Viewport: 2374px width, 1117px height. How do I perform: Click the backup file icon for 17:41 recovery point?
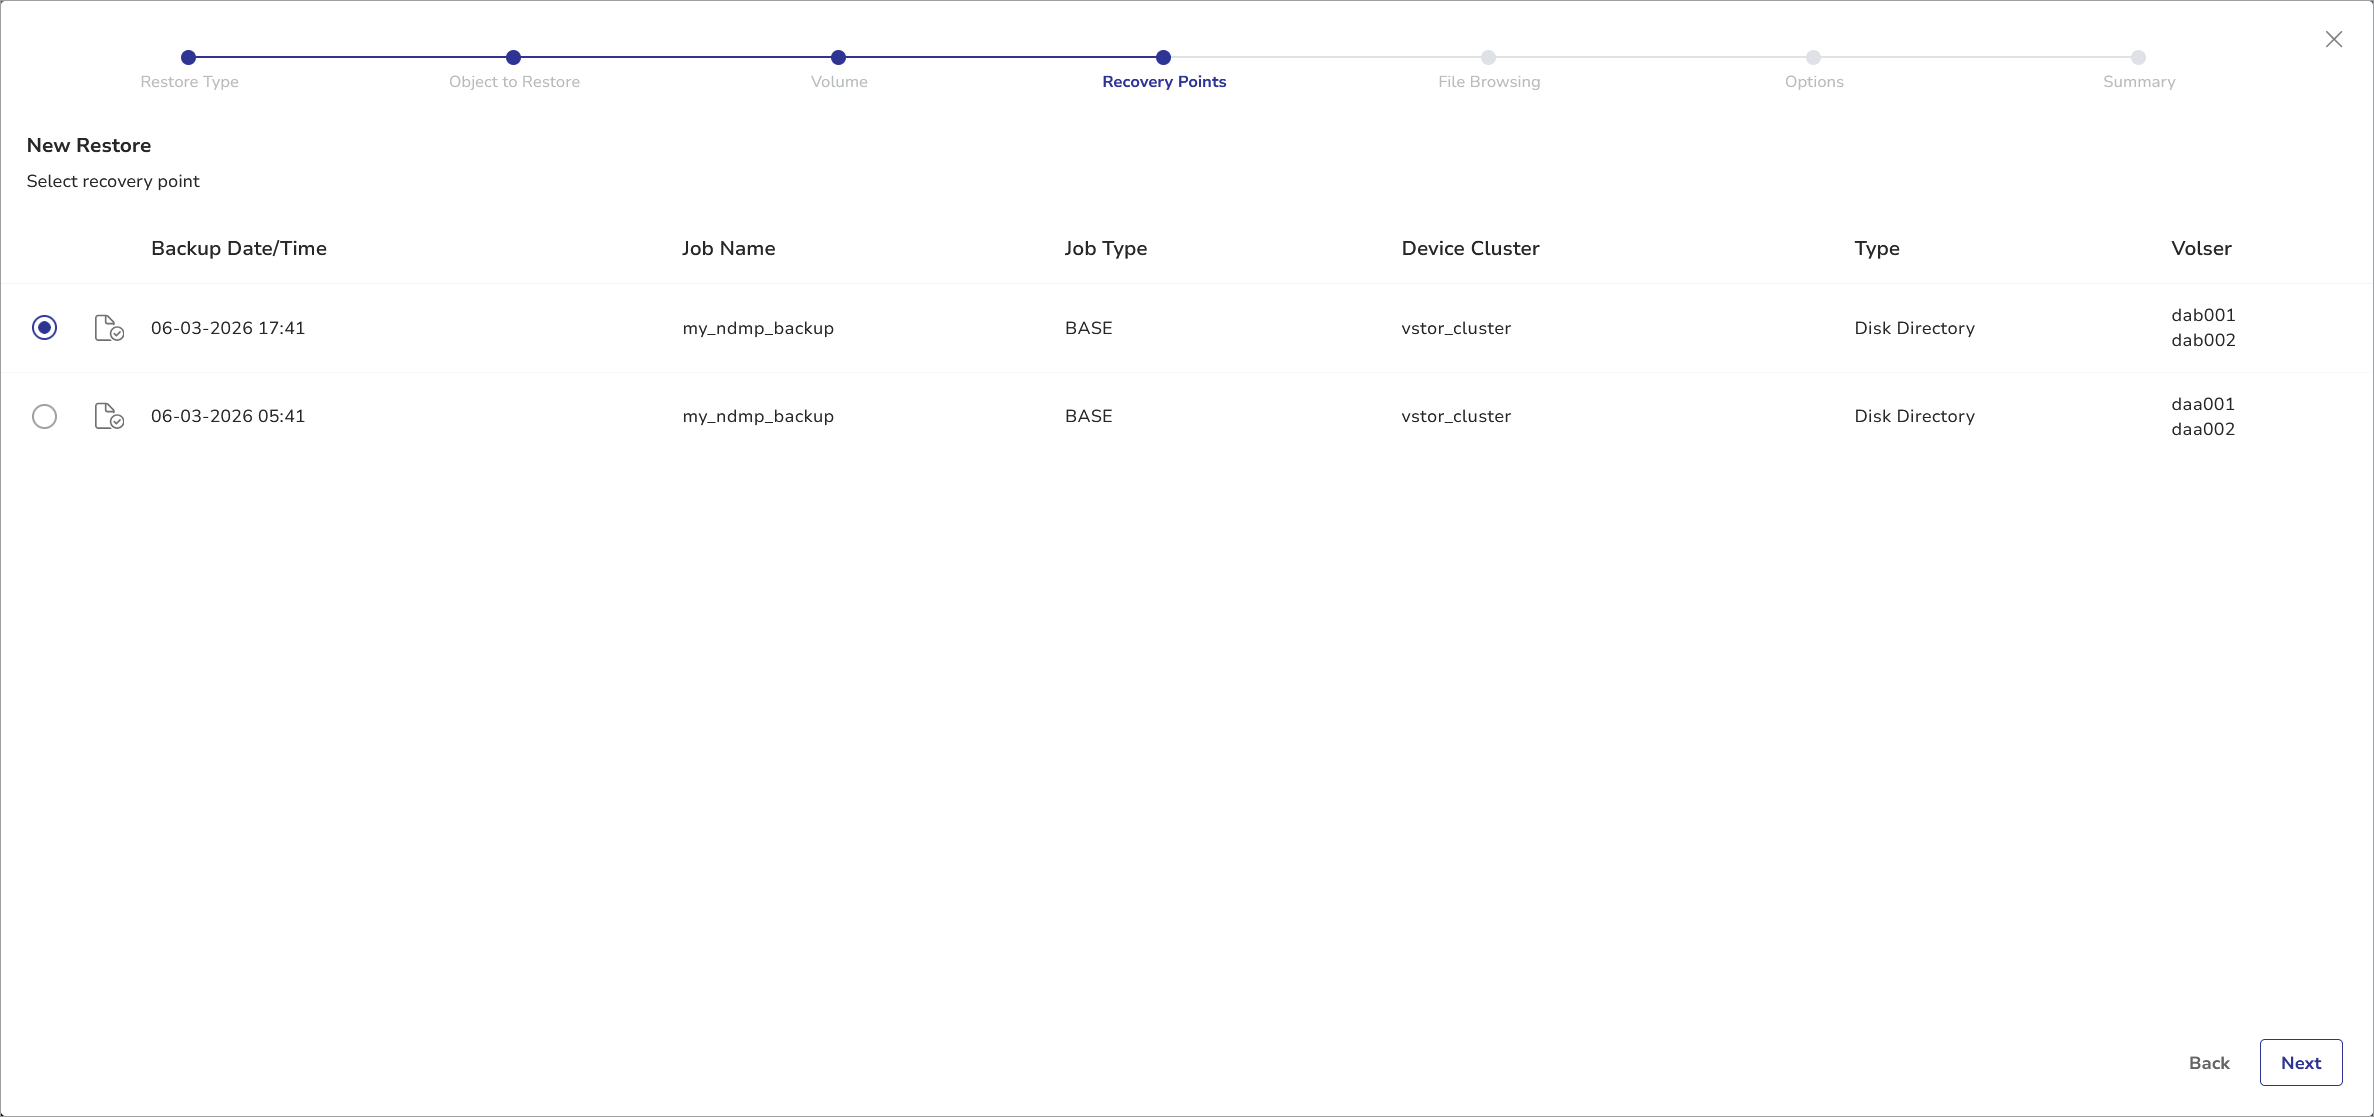pos(108,328)
